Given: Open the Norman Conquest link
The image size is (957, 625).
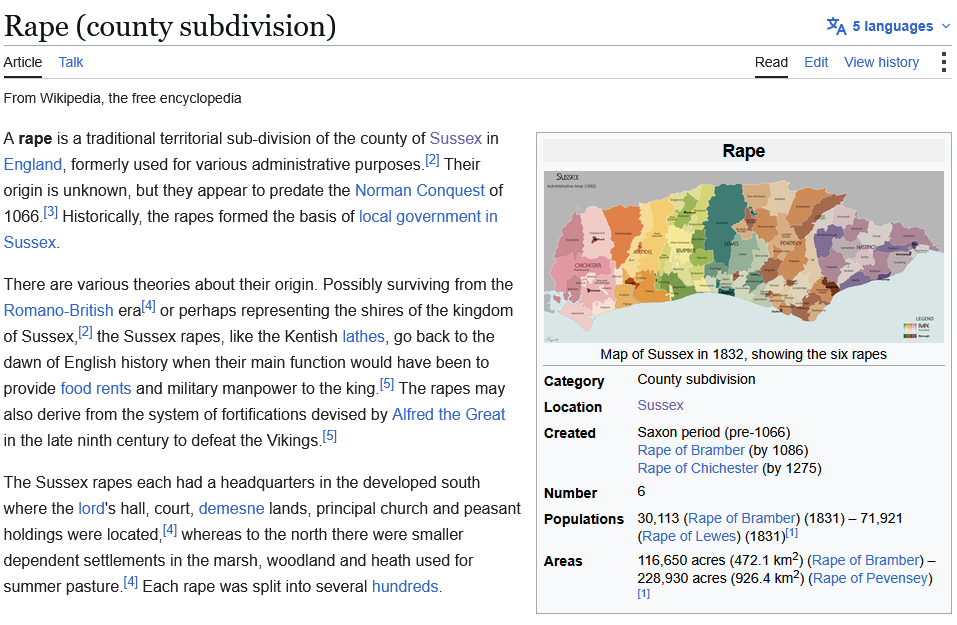Looking at the screenshot, I should 420,190.
